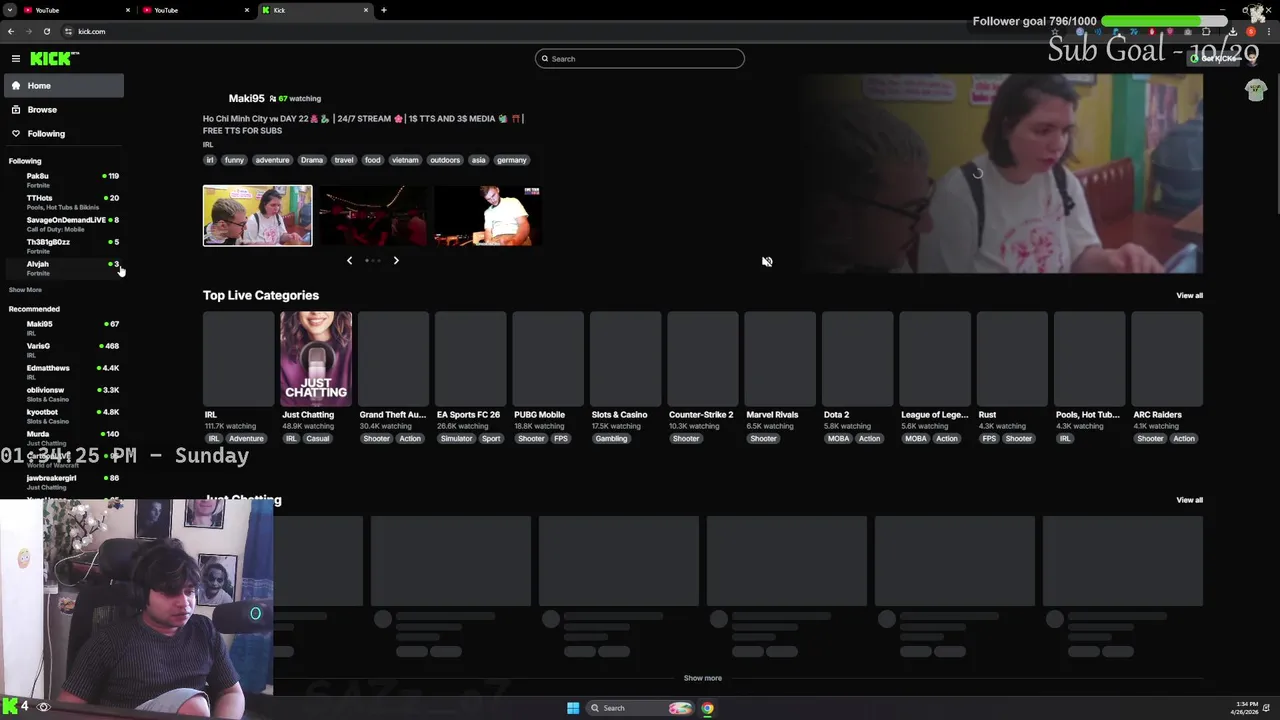Click the Gambling tag under Slots & Casino
1280x720 pixels.
pyautogui.click(x=611, y=439)
